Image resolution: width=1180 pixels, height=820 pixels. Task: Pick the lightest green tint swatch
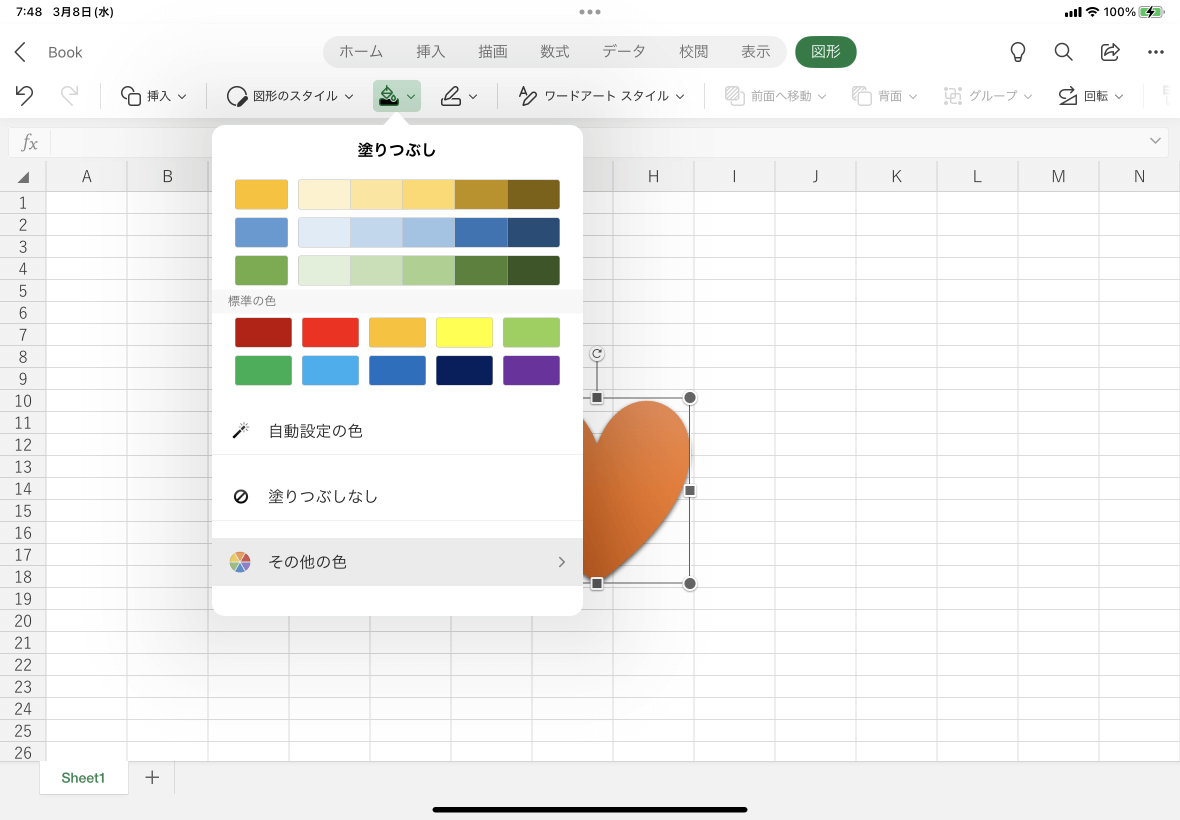pos(324,270)
